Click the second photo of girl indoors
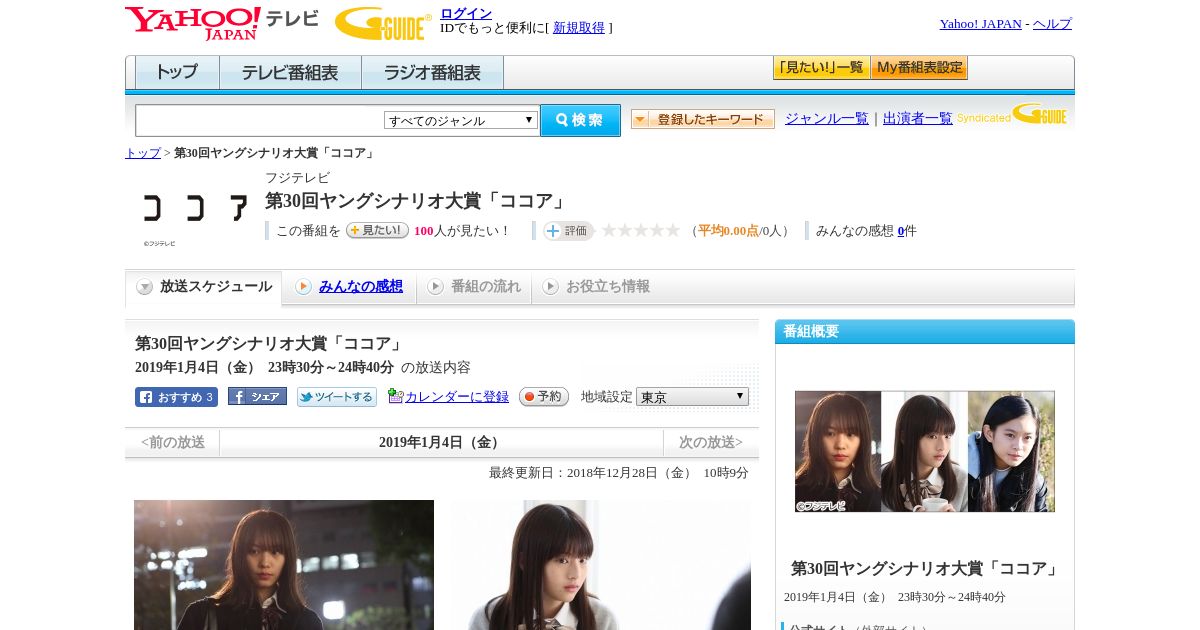Screen dimensions: 1200x630 pos(601,565)
